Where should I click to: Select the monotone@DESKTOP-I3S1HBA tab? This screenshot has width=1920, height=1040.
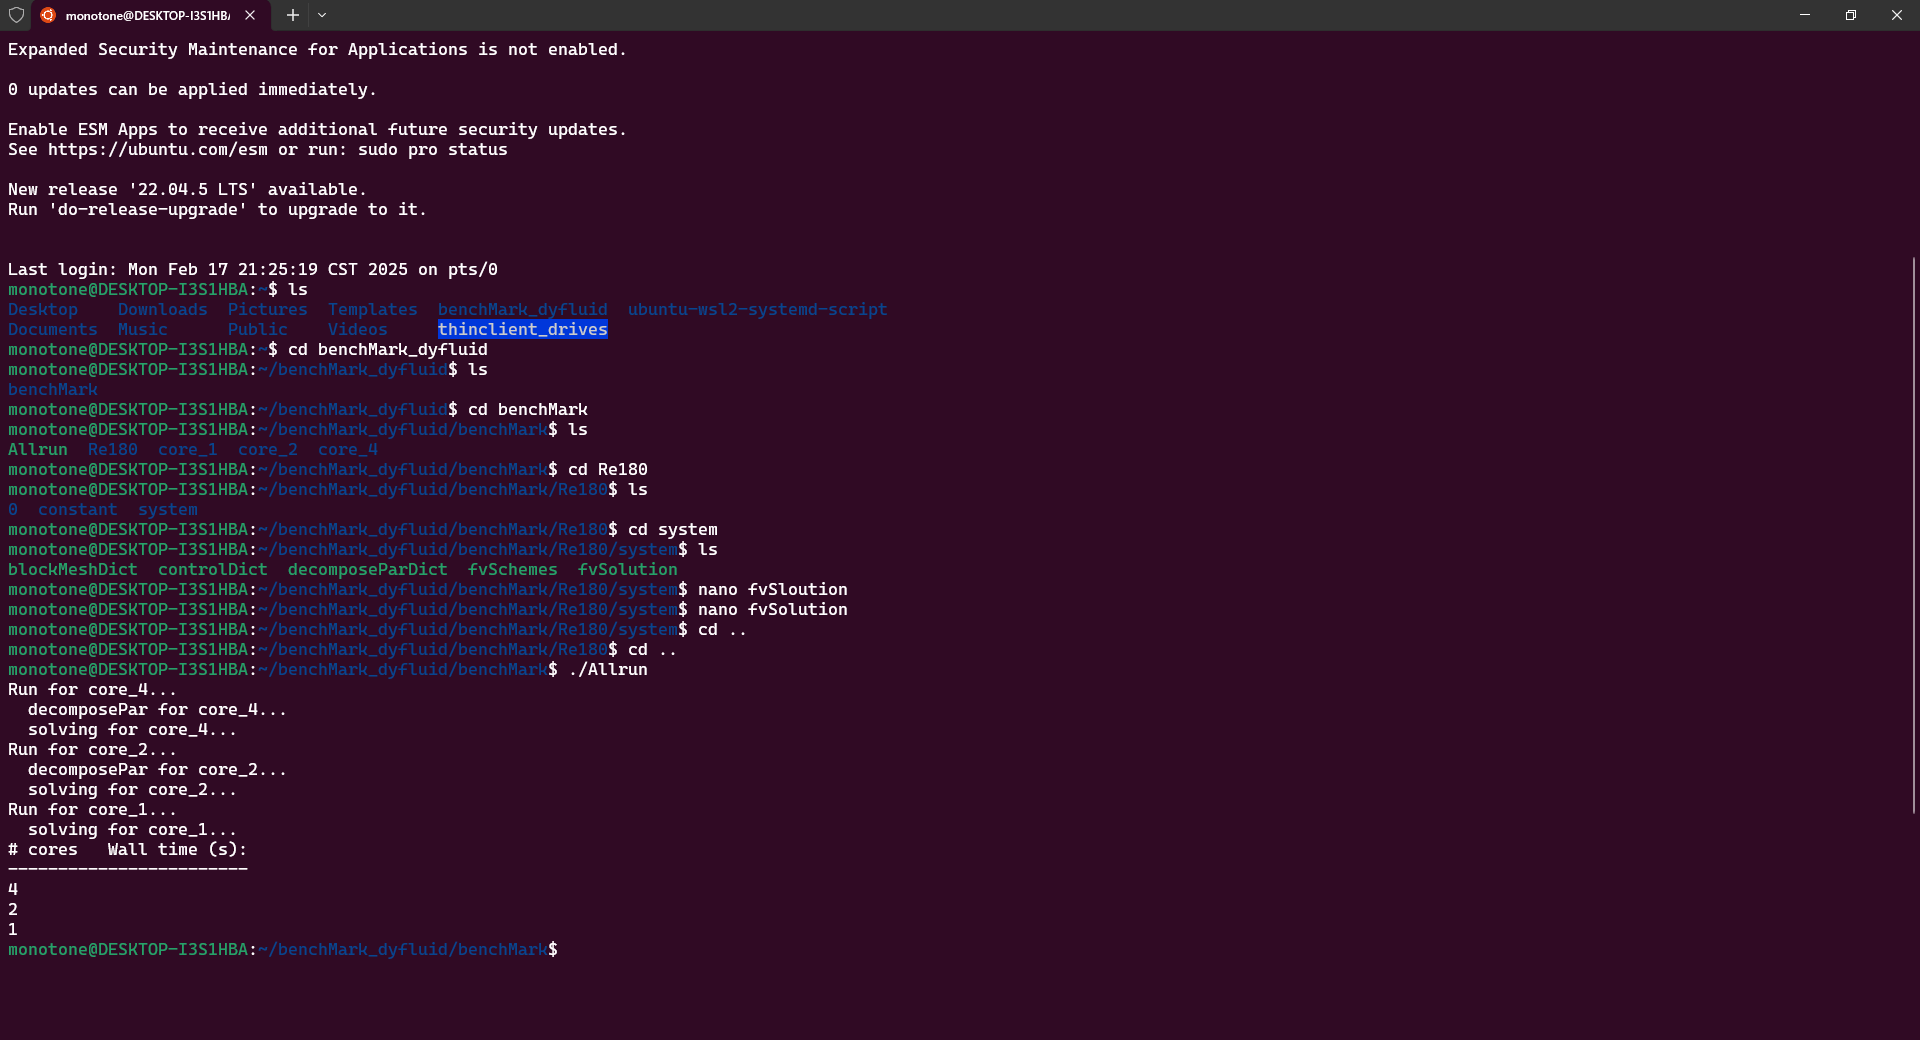pyautogui.click(x=147, y=15)
